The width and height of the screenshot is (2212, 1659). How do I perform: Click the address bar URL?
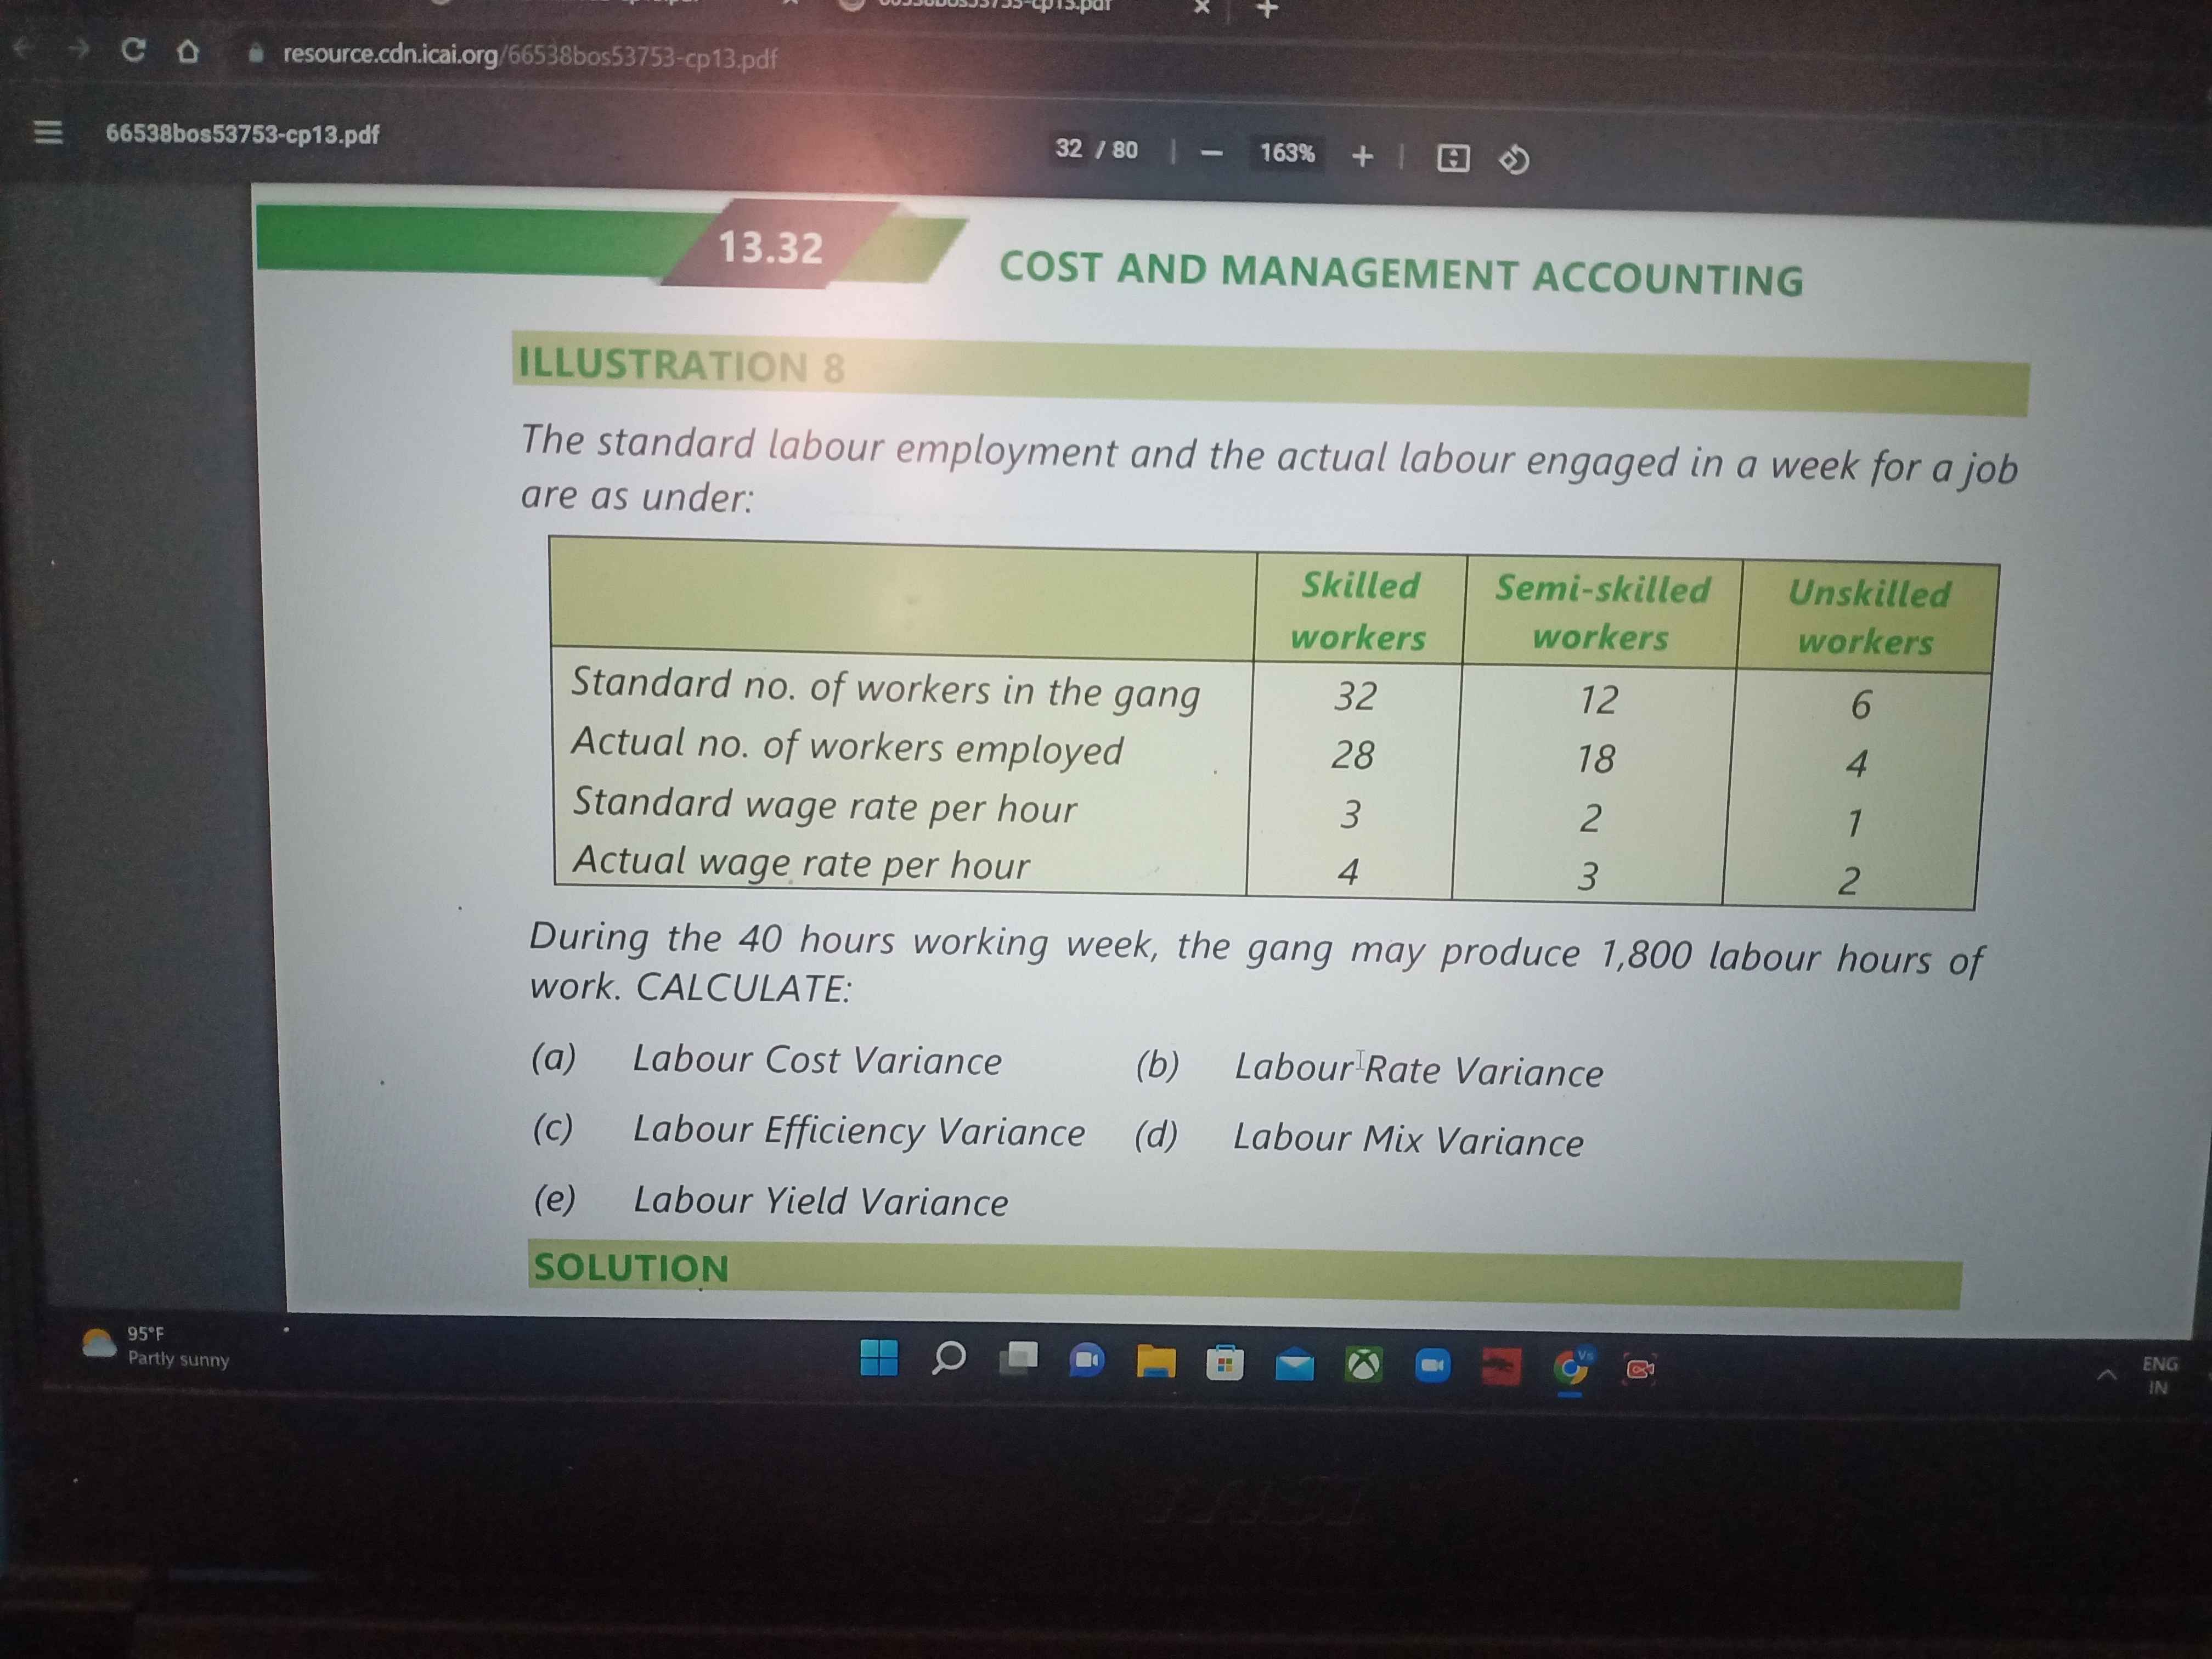coord(529,55)
